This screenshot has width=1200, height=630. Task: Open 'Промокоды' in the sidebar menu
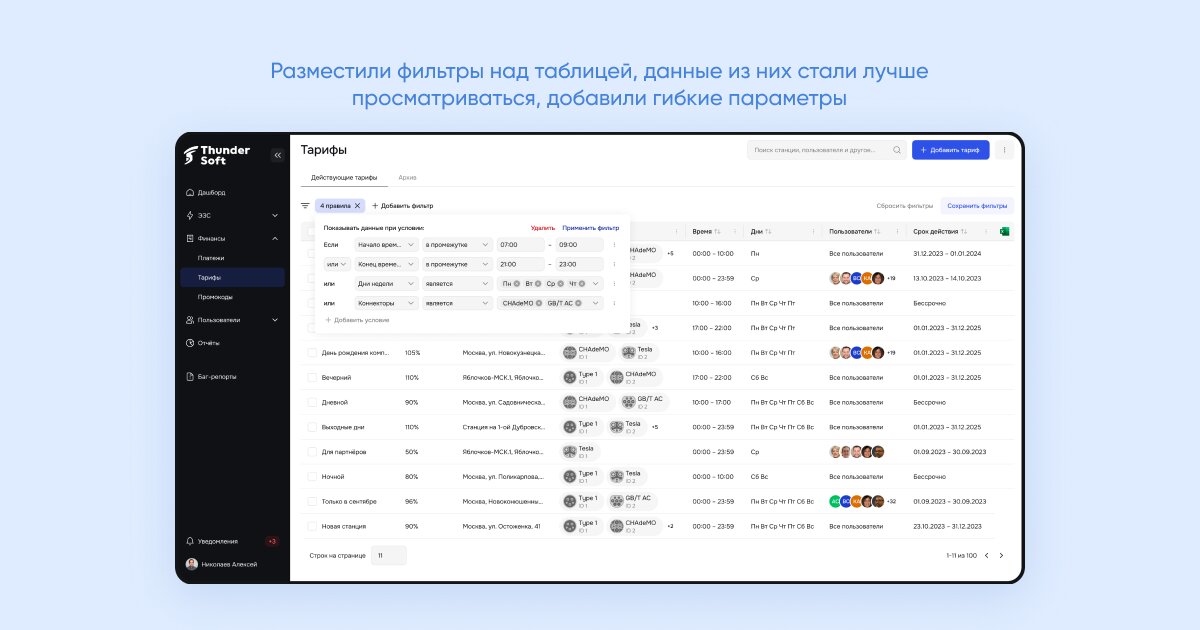(215, 297)
